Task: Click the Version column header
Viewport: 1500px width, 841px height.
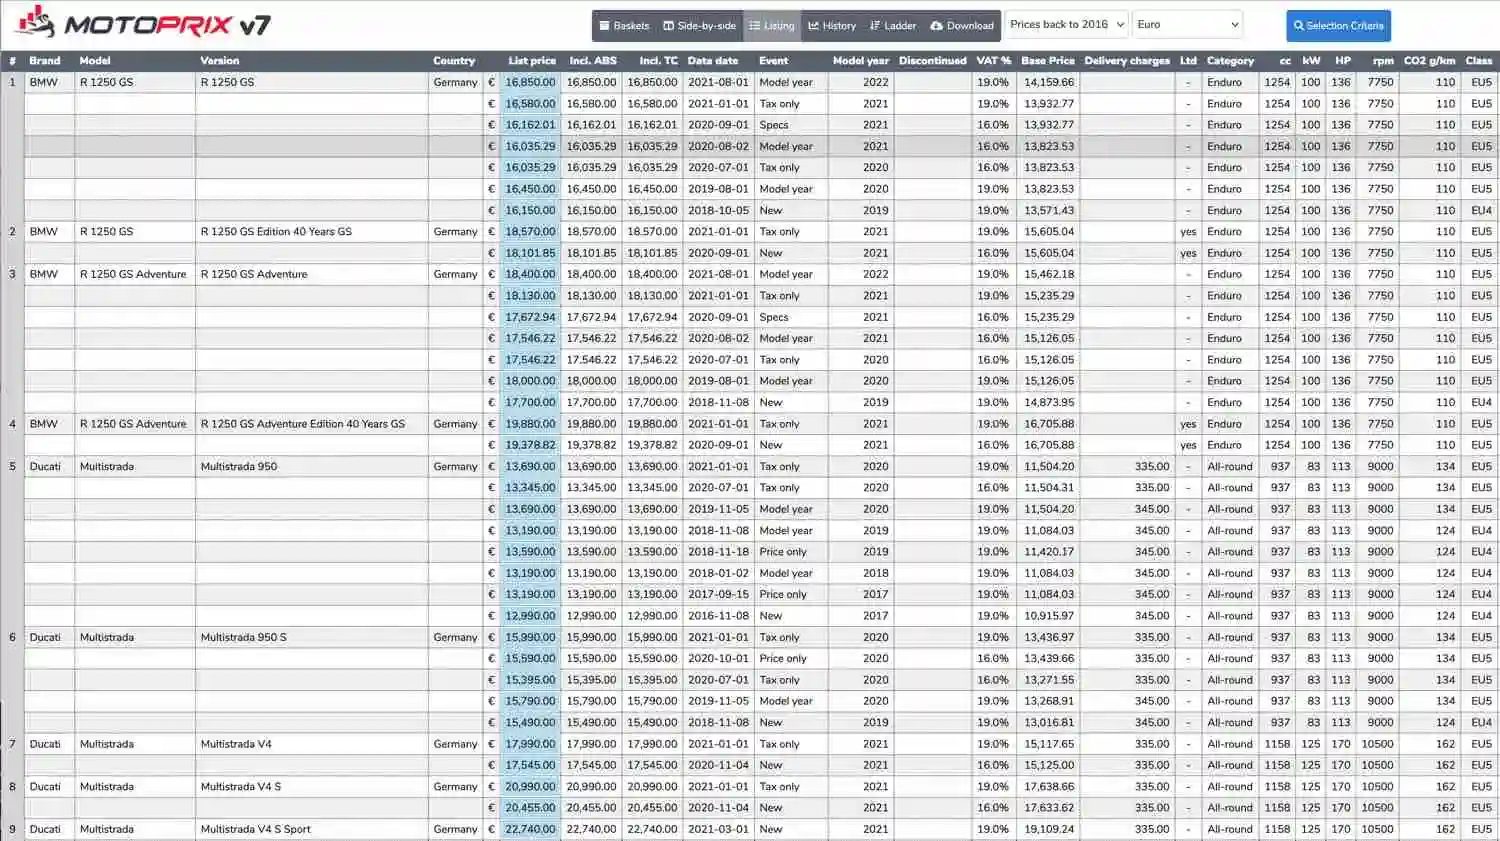Action: coord(220,61)
